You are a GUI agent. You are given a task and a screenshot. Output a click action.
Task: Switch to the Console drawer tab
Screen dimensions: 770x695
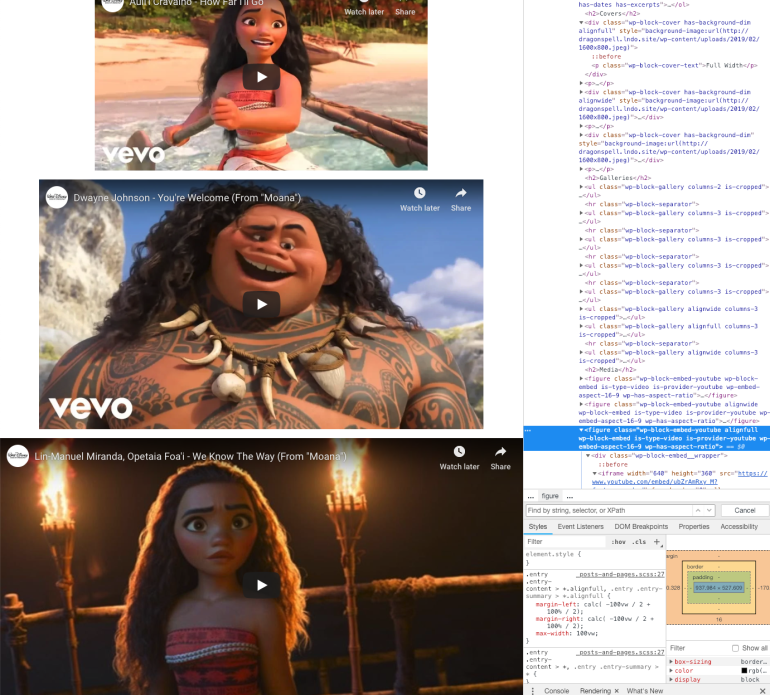pos(556,691)
